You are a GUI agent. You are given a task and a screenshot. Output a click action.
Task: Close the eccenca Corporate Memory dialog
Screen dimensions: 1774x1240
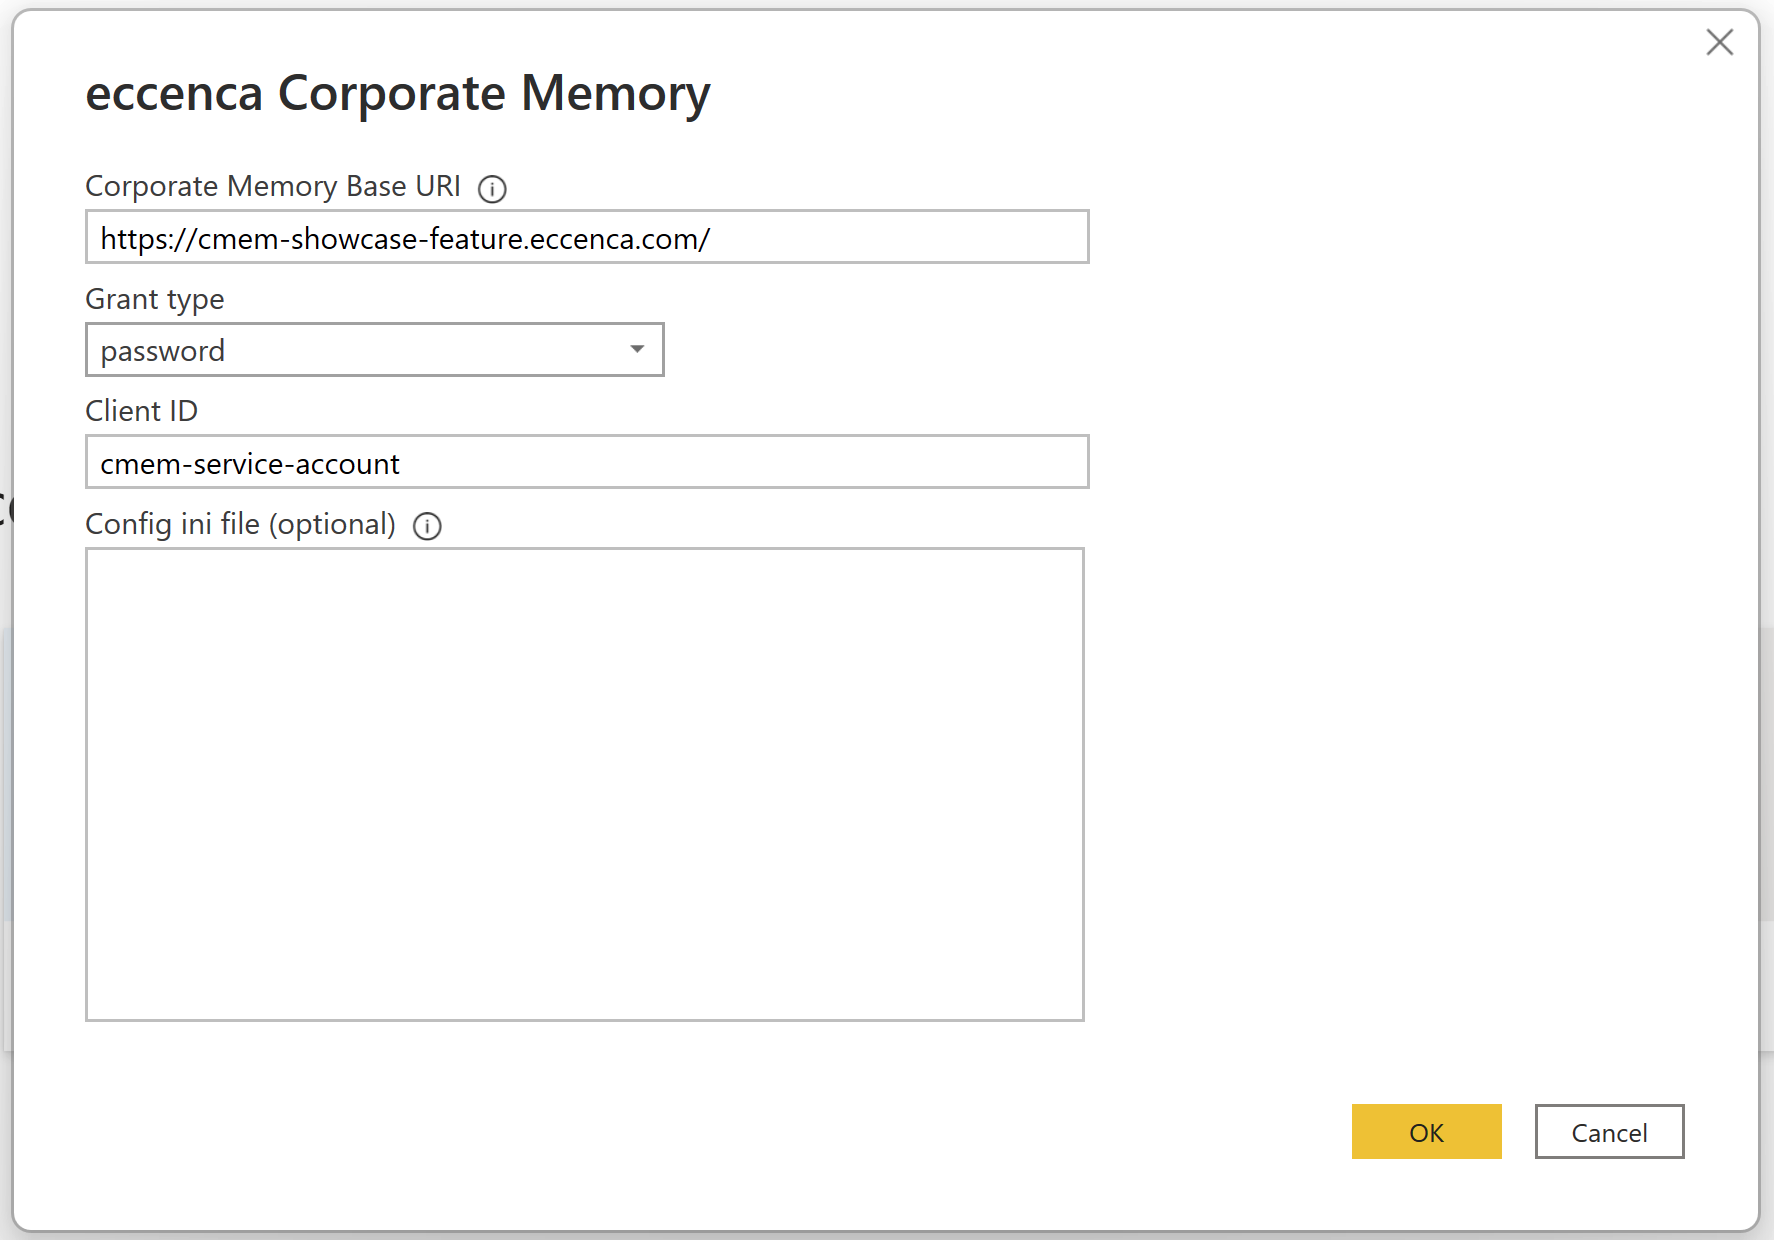[1719, 42]
